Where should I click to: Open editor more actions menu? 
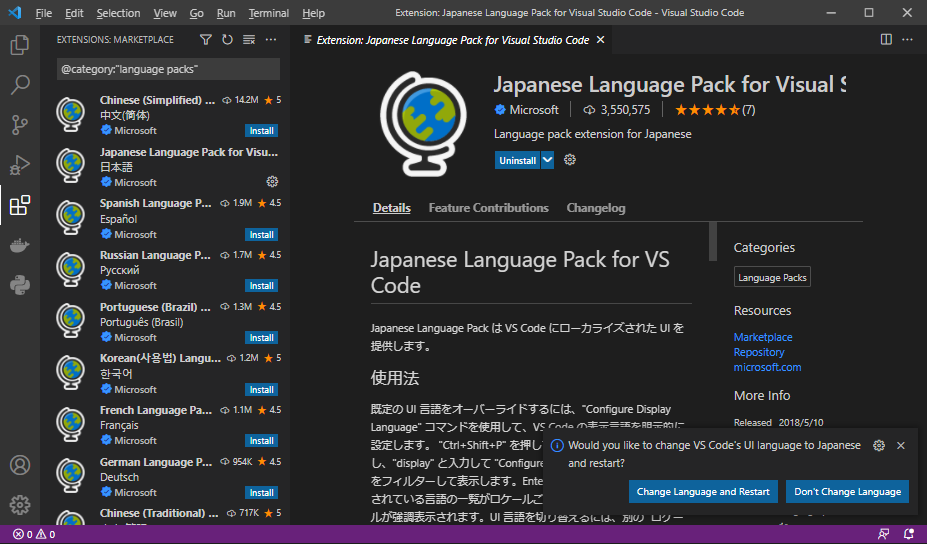[x=907, y=40]
